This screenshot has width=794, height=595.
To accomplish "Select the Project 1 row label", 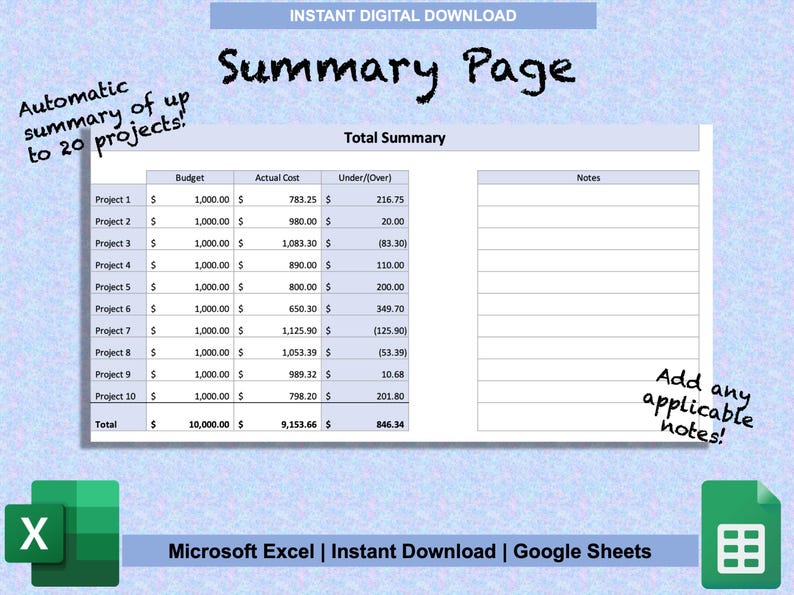I will (118, 195).
